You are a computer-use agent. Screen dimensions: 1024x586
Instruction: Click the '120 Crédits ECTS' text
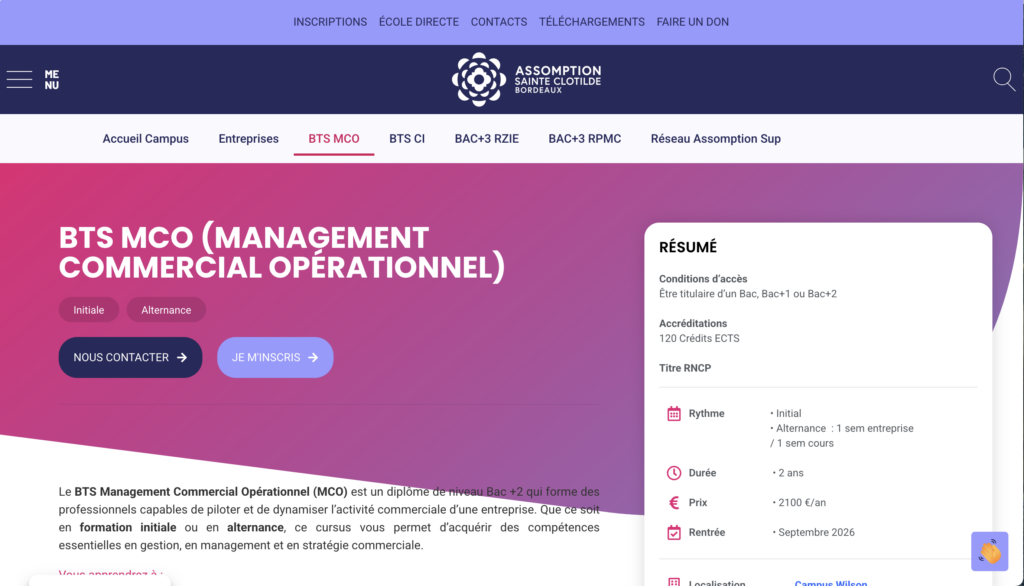point(699,338)
